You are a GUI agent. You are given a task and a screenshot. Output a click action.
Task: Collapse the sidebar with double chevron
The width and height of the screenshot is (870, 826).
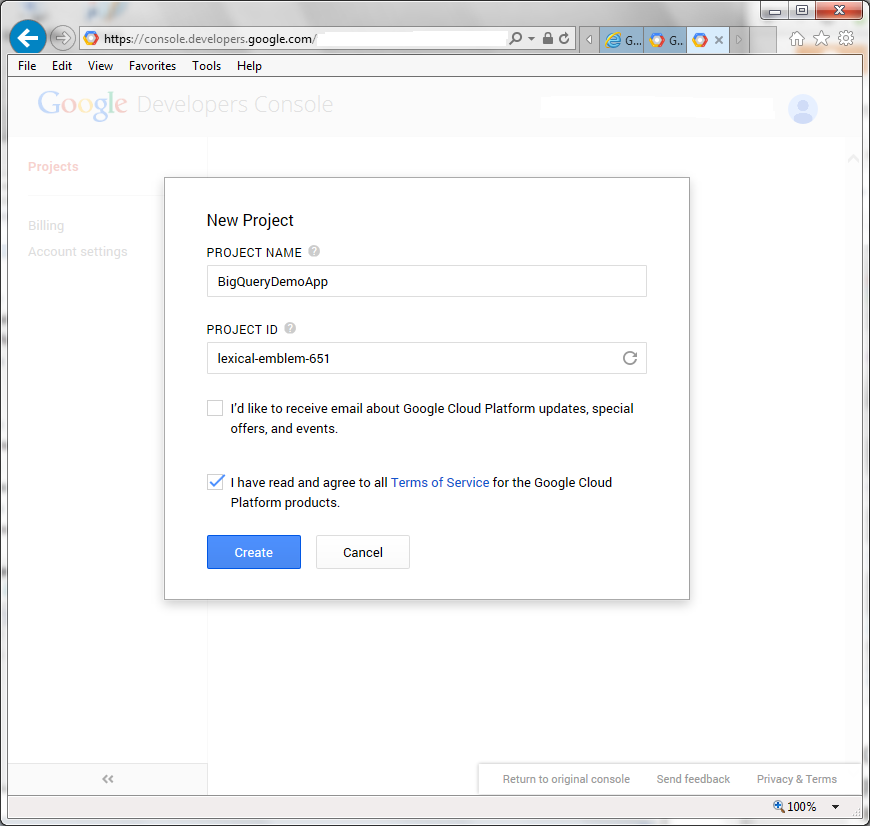(108, 779)
